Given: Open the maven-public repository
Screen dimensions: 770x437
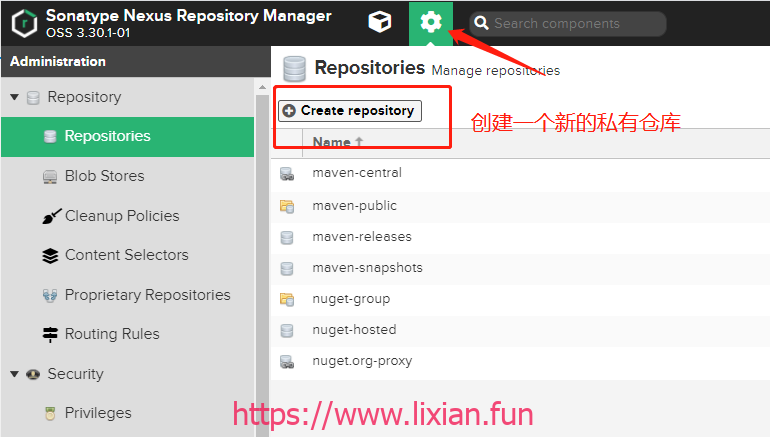Looking at the screenshot, I should coord(355,206).
